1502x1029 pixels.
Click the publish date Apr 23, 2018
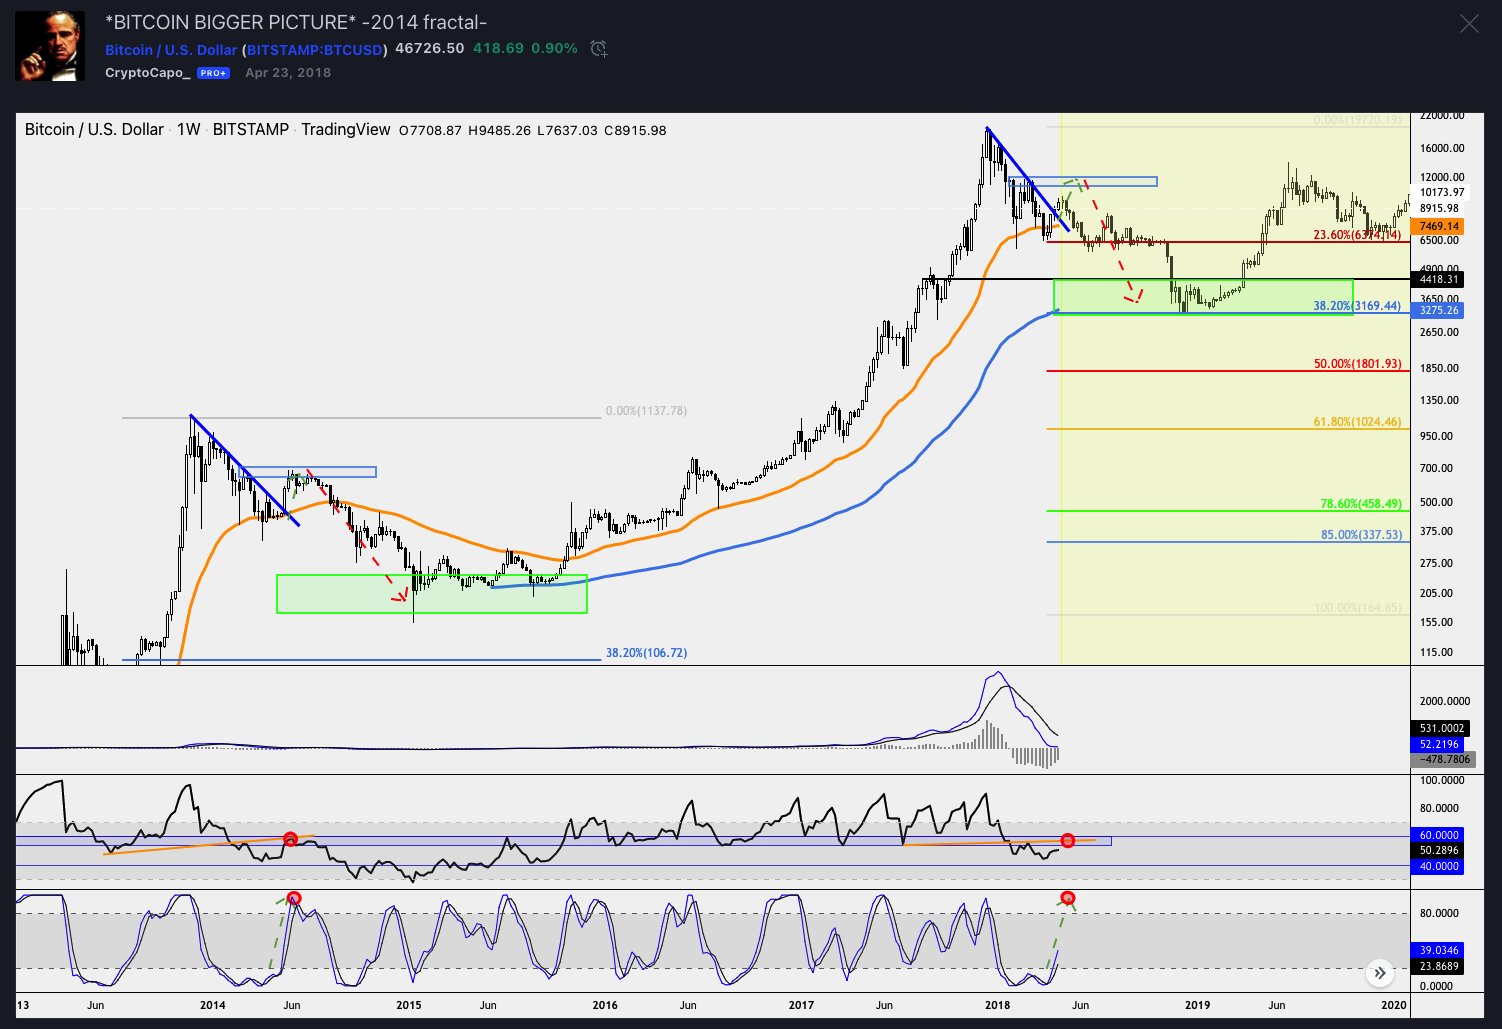[288, 73]
